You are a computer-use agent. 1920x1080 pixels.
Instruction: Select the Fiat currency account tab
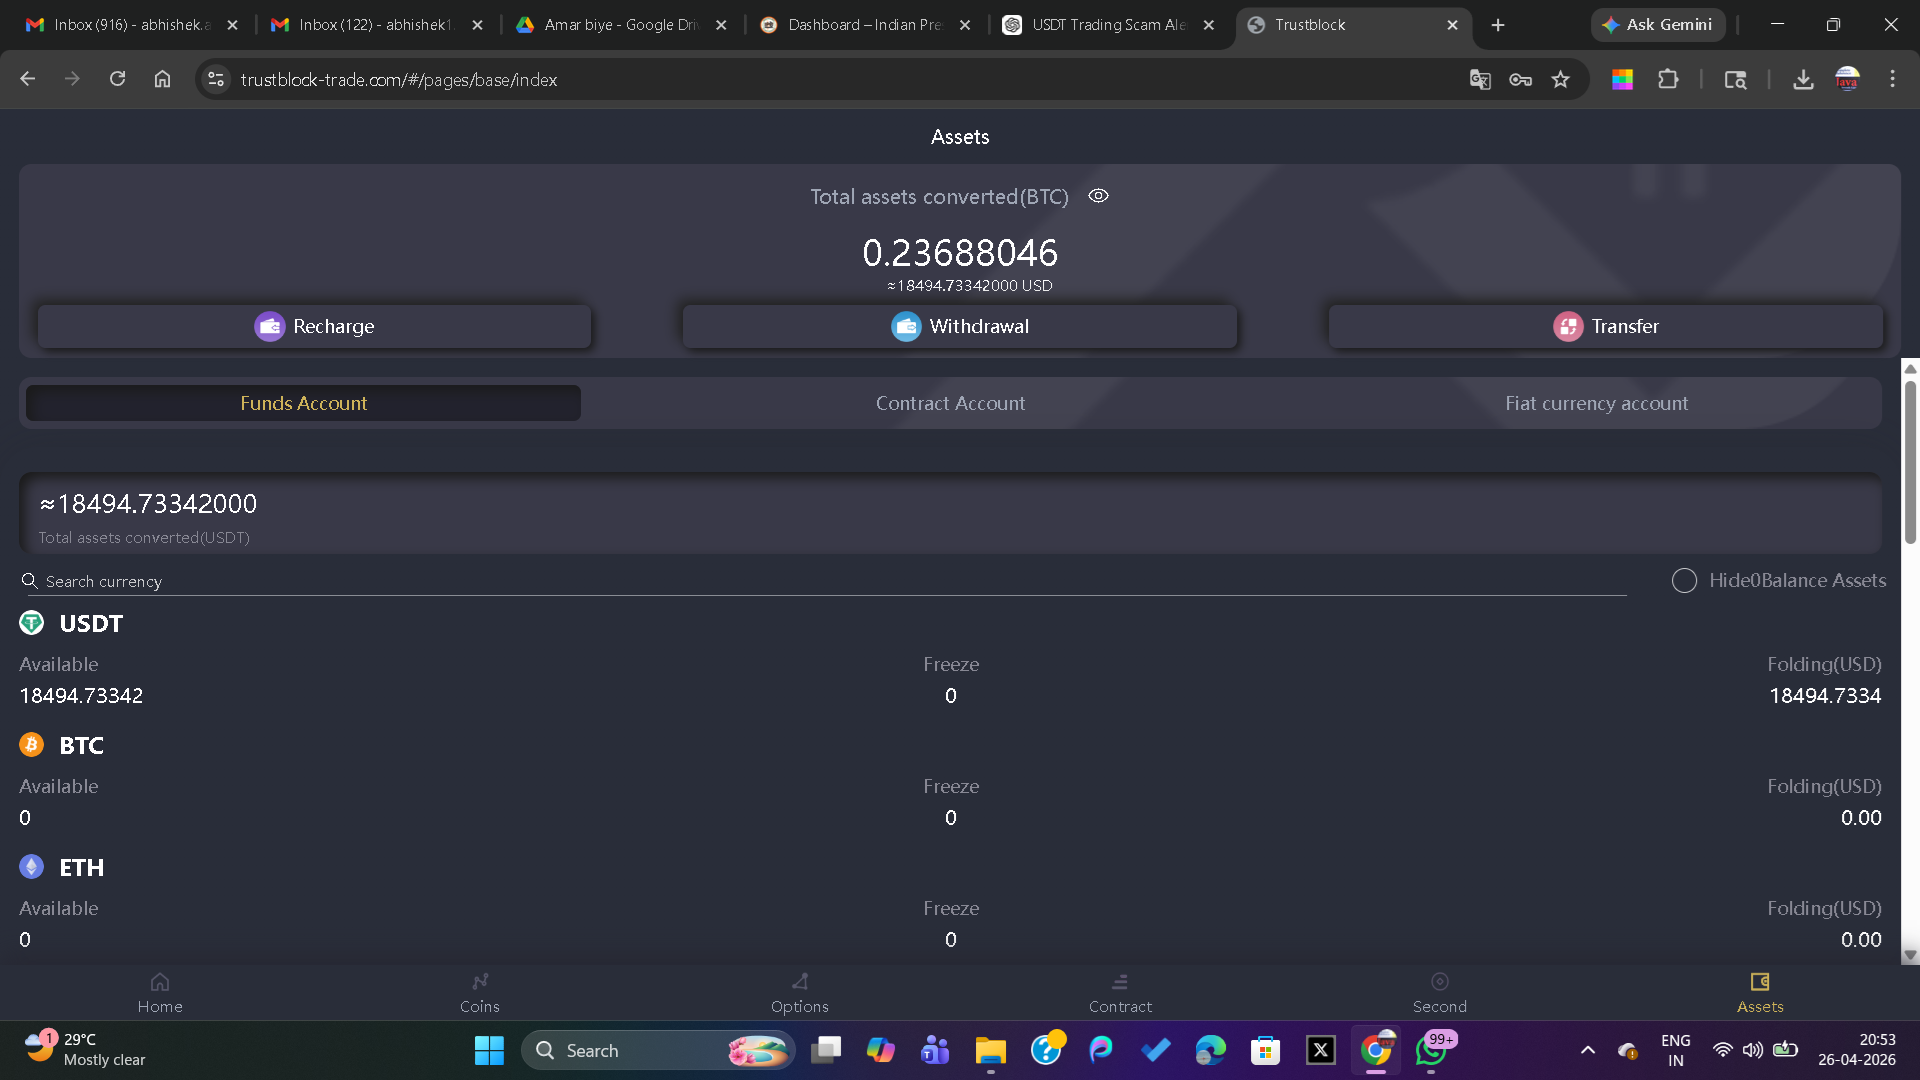coord(1596,403)
